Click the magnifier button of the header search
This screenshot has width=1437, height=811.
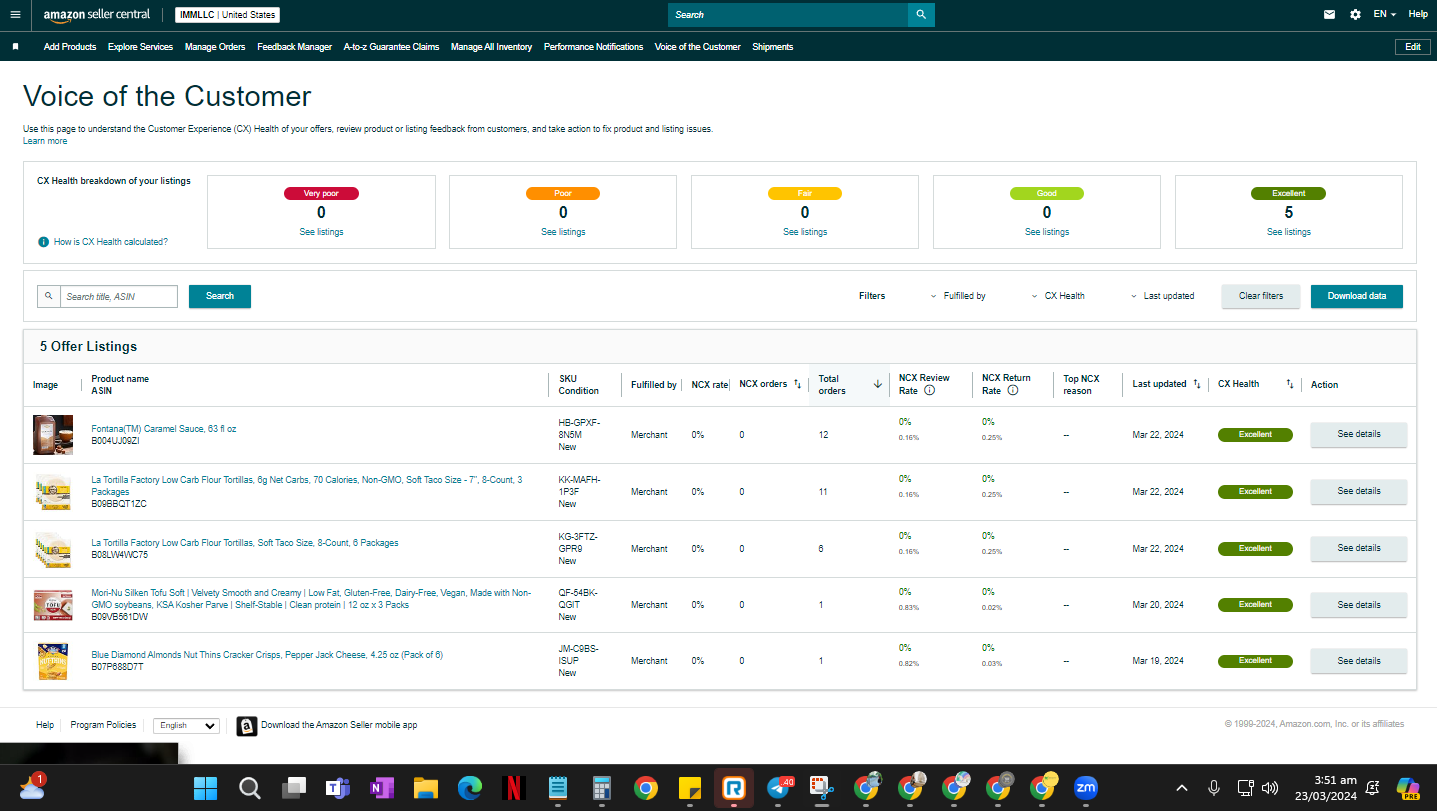(x=921, y=15)
